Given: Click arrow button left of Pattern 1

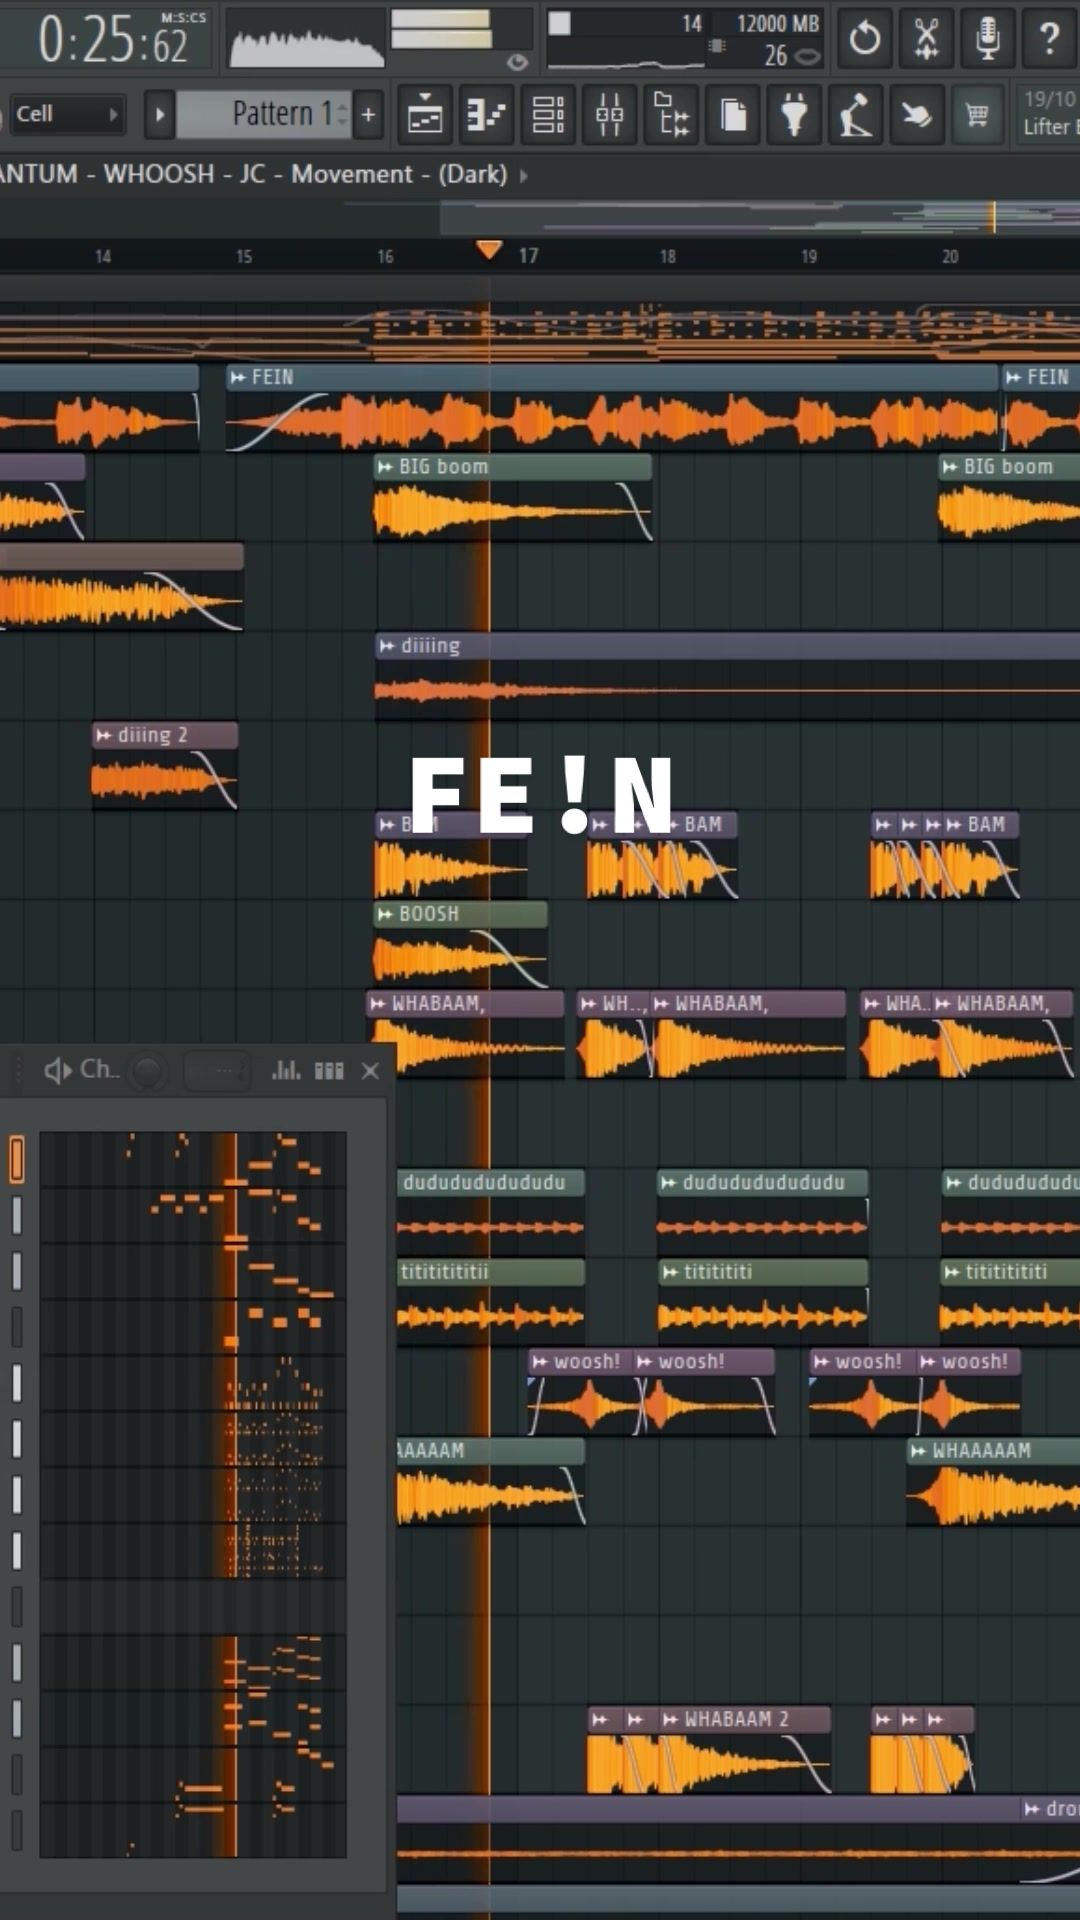Looking at the screenshot, I should pos(159,114).
